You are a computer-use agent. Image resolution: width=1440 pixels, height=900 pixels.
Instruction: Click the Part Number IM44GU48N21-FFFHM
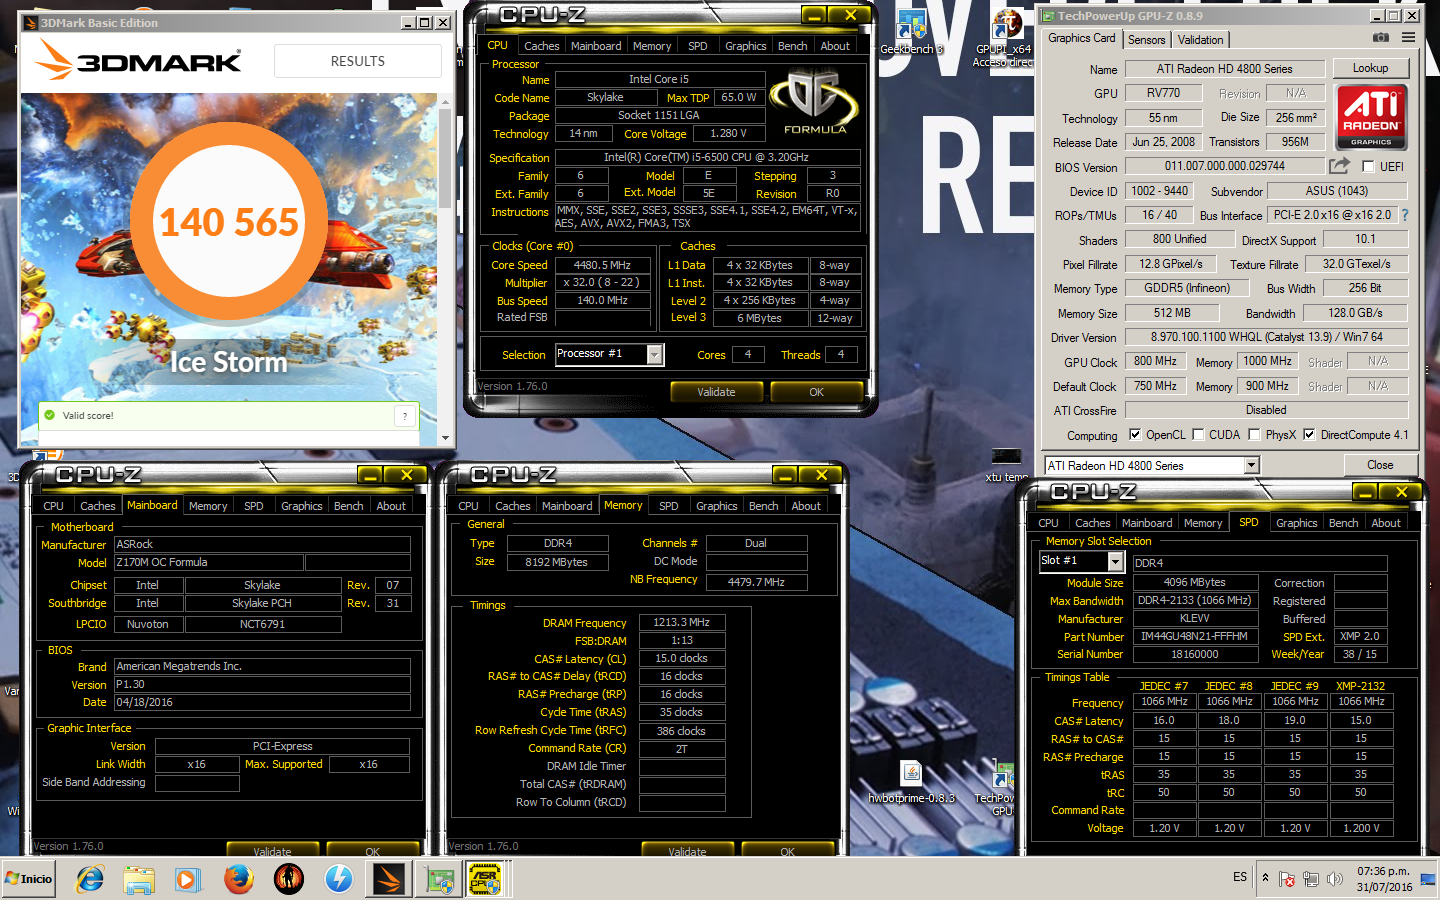1194,636
